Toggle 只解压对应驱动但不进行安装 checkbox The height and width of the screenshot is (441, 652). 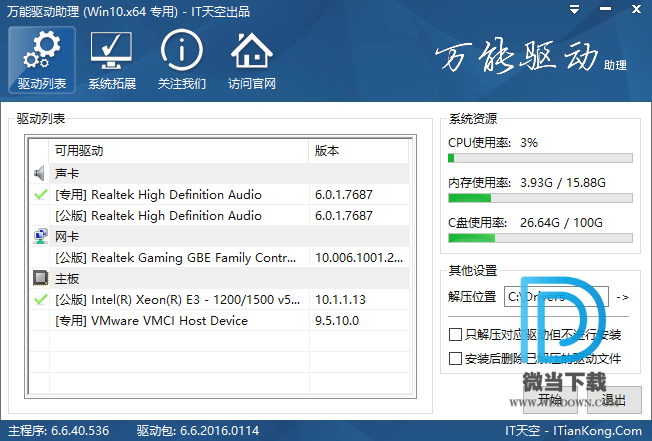click(455, 334)
